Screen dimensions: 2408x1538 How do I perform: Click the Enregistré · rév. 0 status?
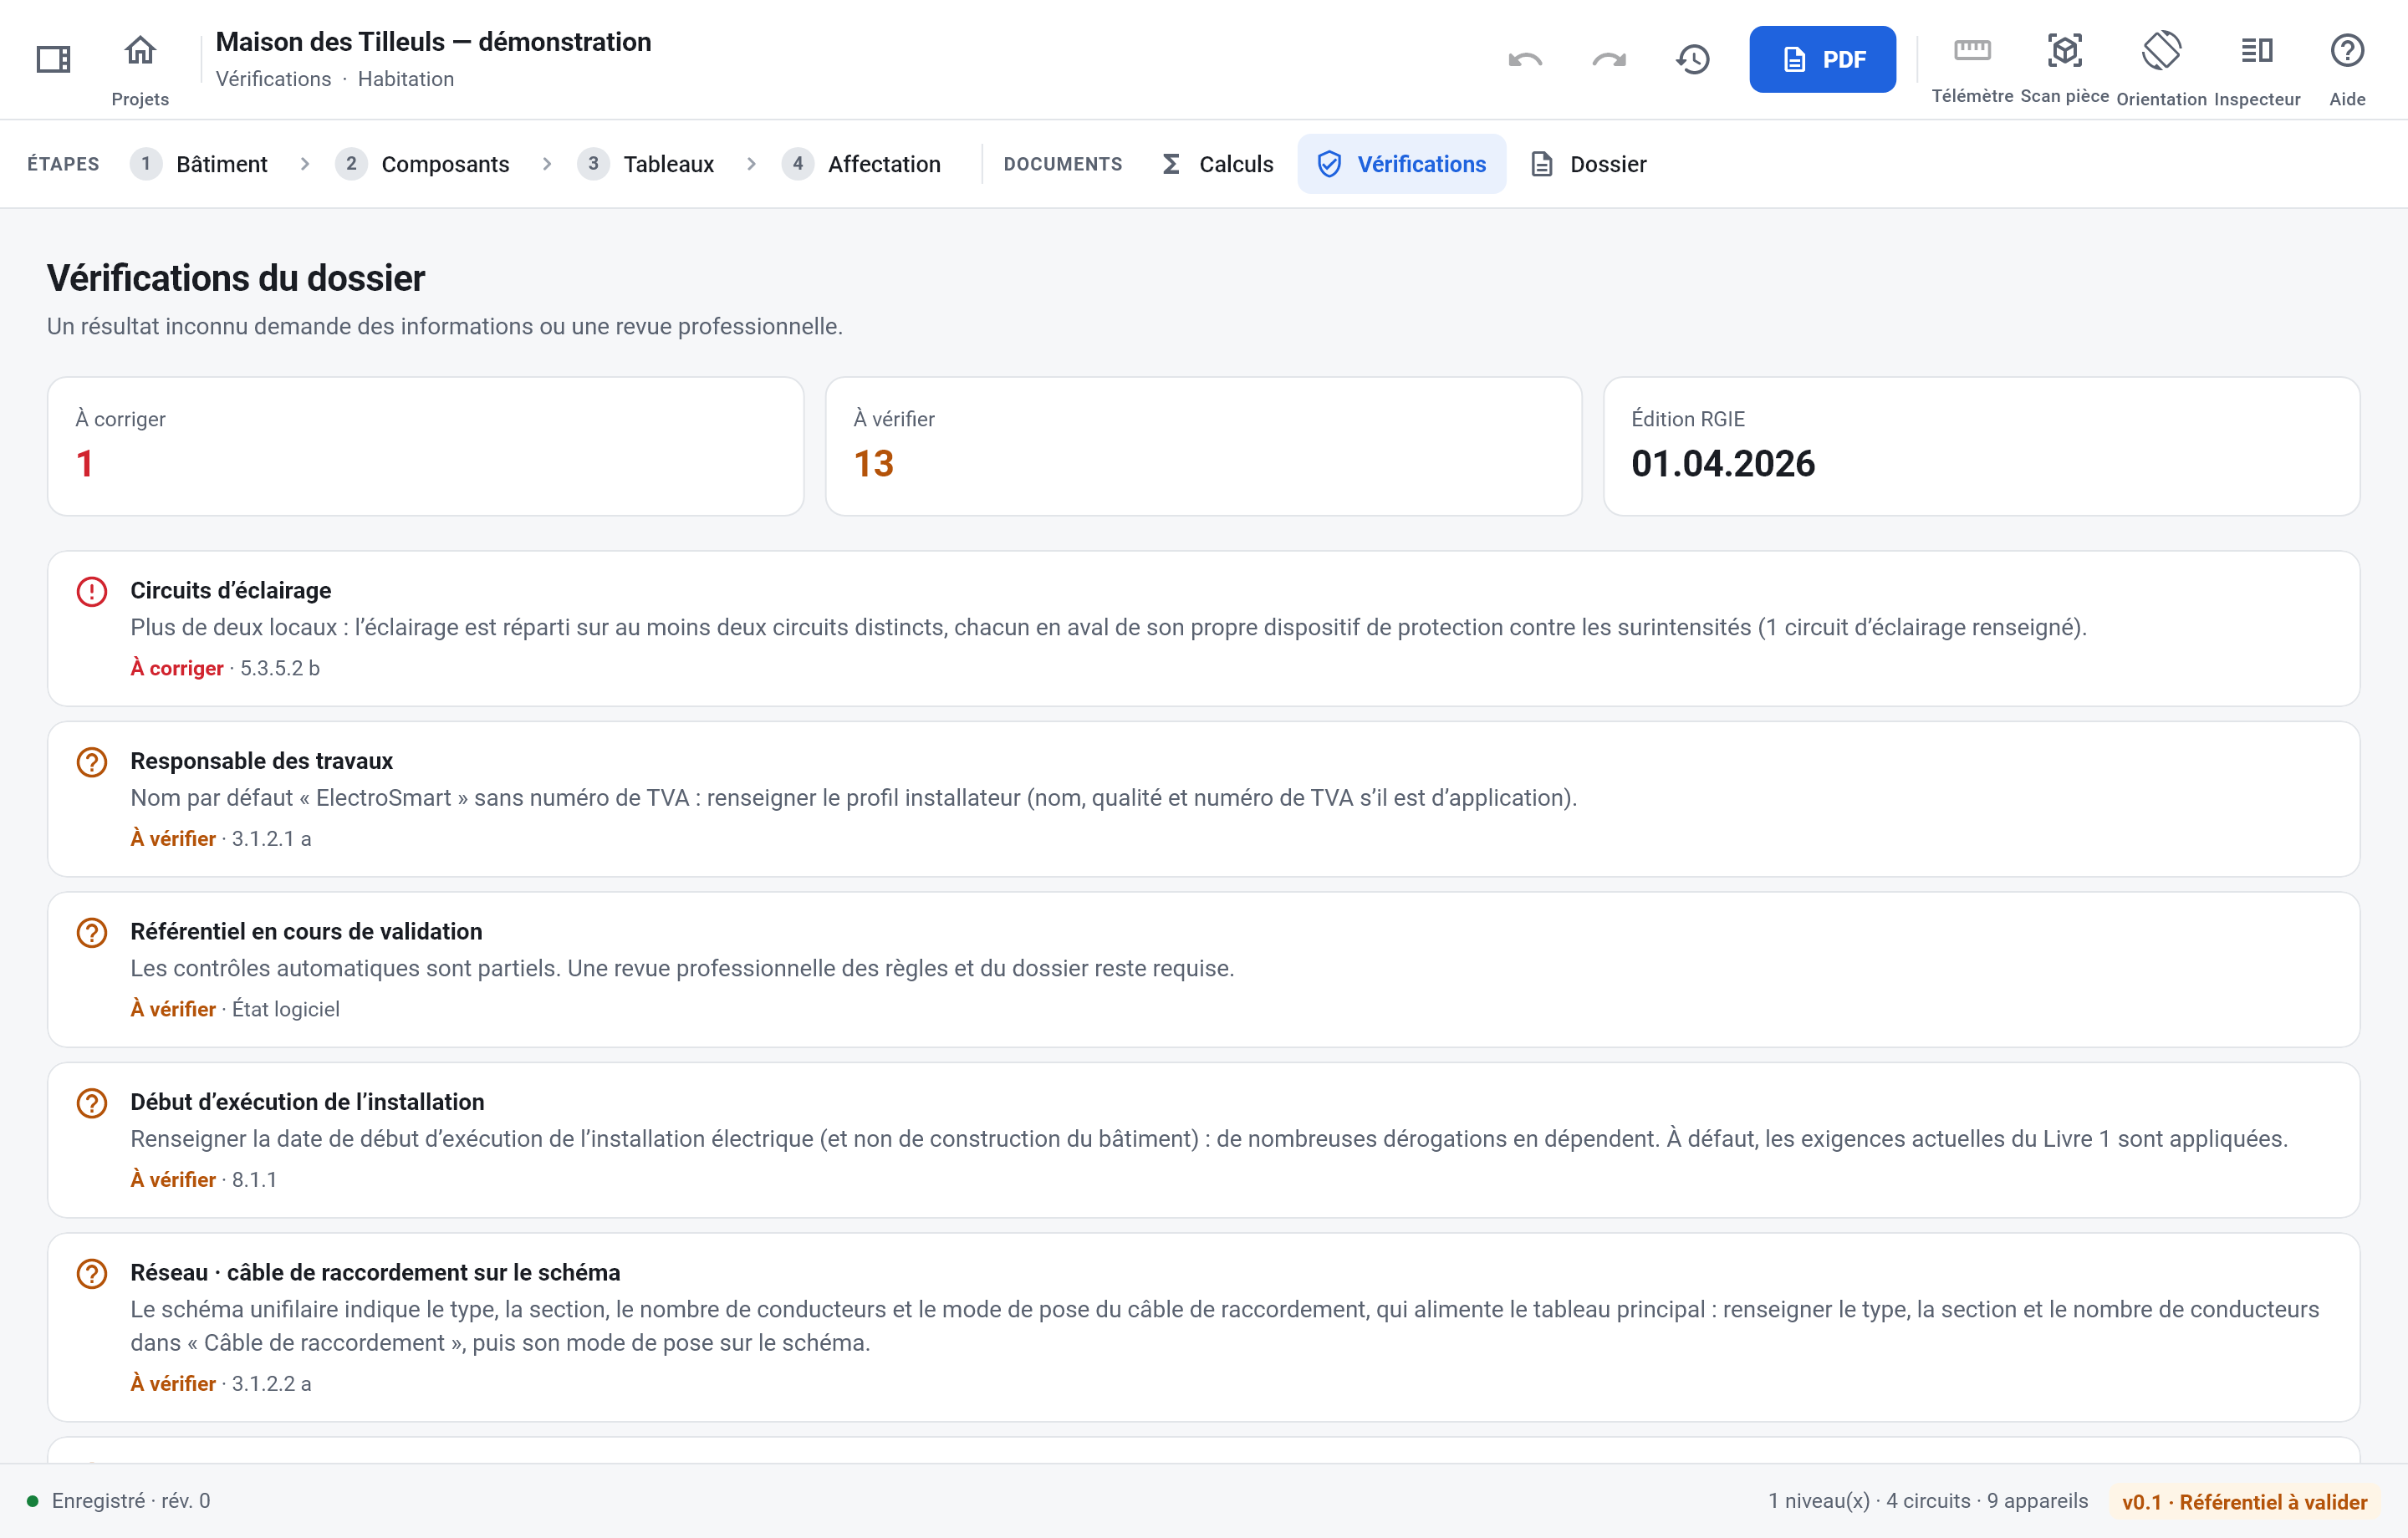coord(119,1500)
